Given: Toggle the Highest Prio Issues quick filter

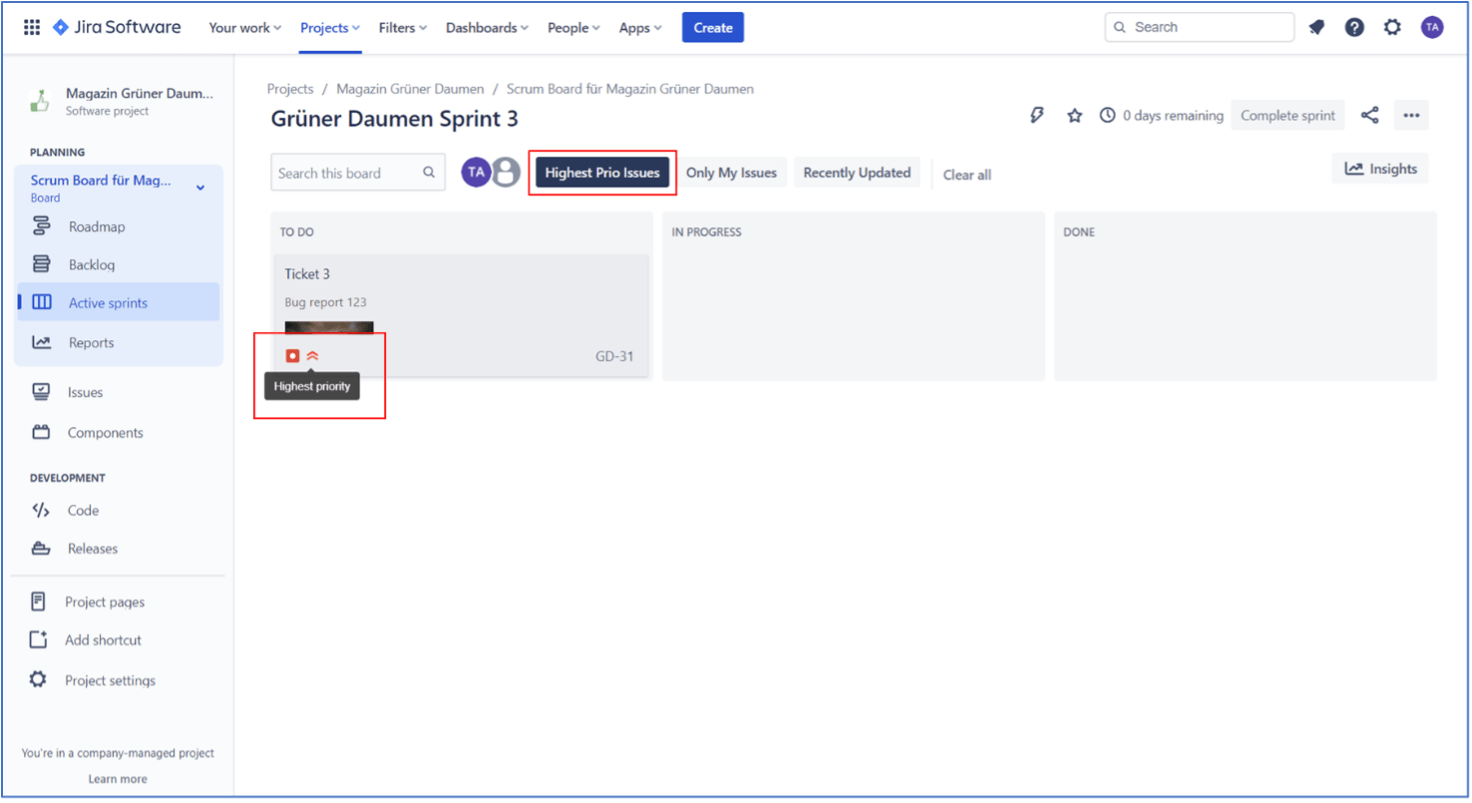Looking at the screenshot, I should 602,173.
